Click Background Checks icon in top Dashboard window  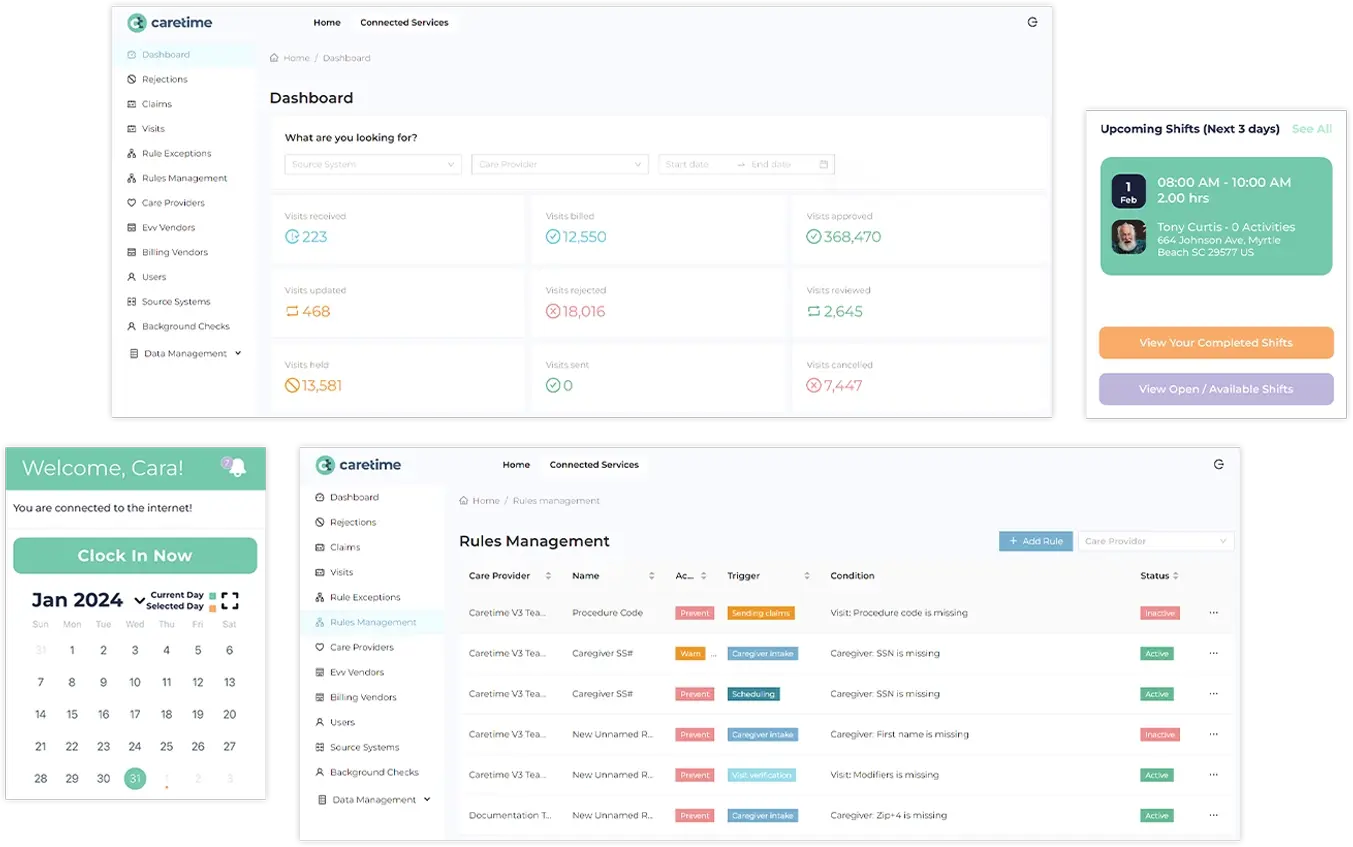pyautogui.click(x=132, y=326)
